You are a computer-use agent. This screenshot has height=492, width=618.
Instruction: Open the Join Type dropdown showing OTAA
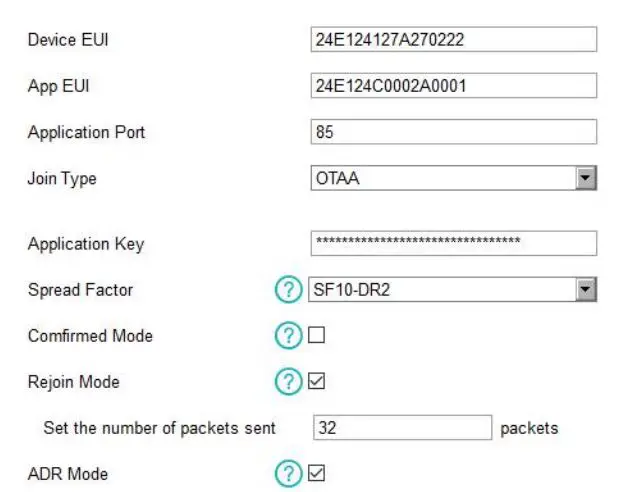pos(454,179)
